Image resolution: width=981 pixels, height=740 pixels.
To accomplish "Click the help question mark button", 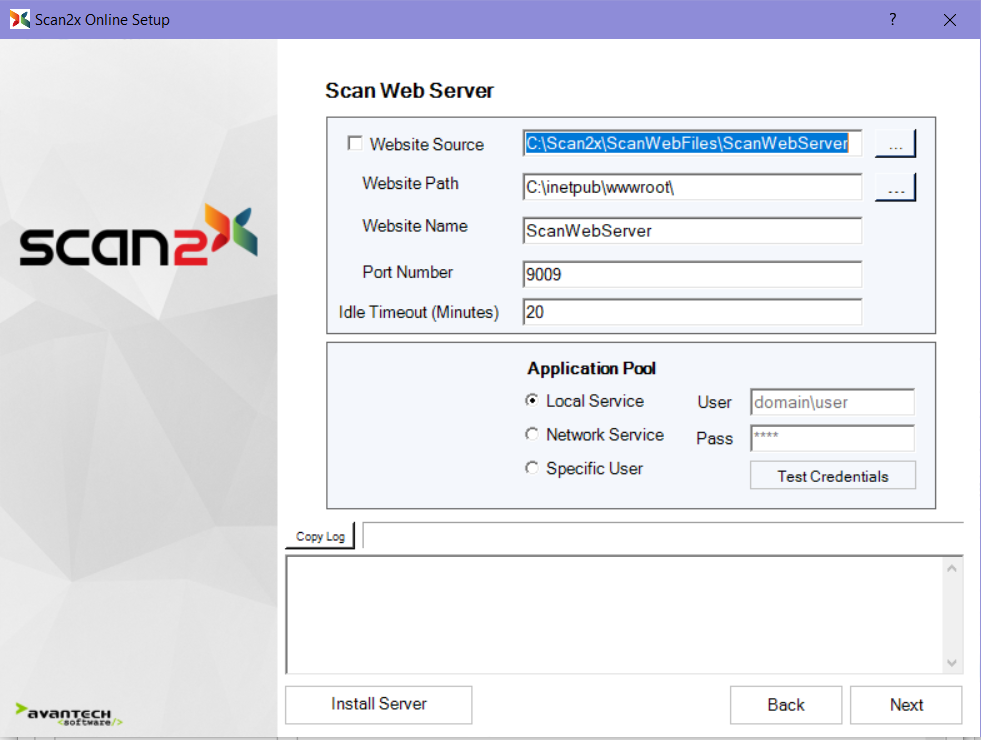I will (x=892, y=20).
